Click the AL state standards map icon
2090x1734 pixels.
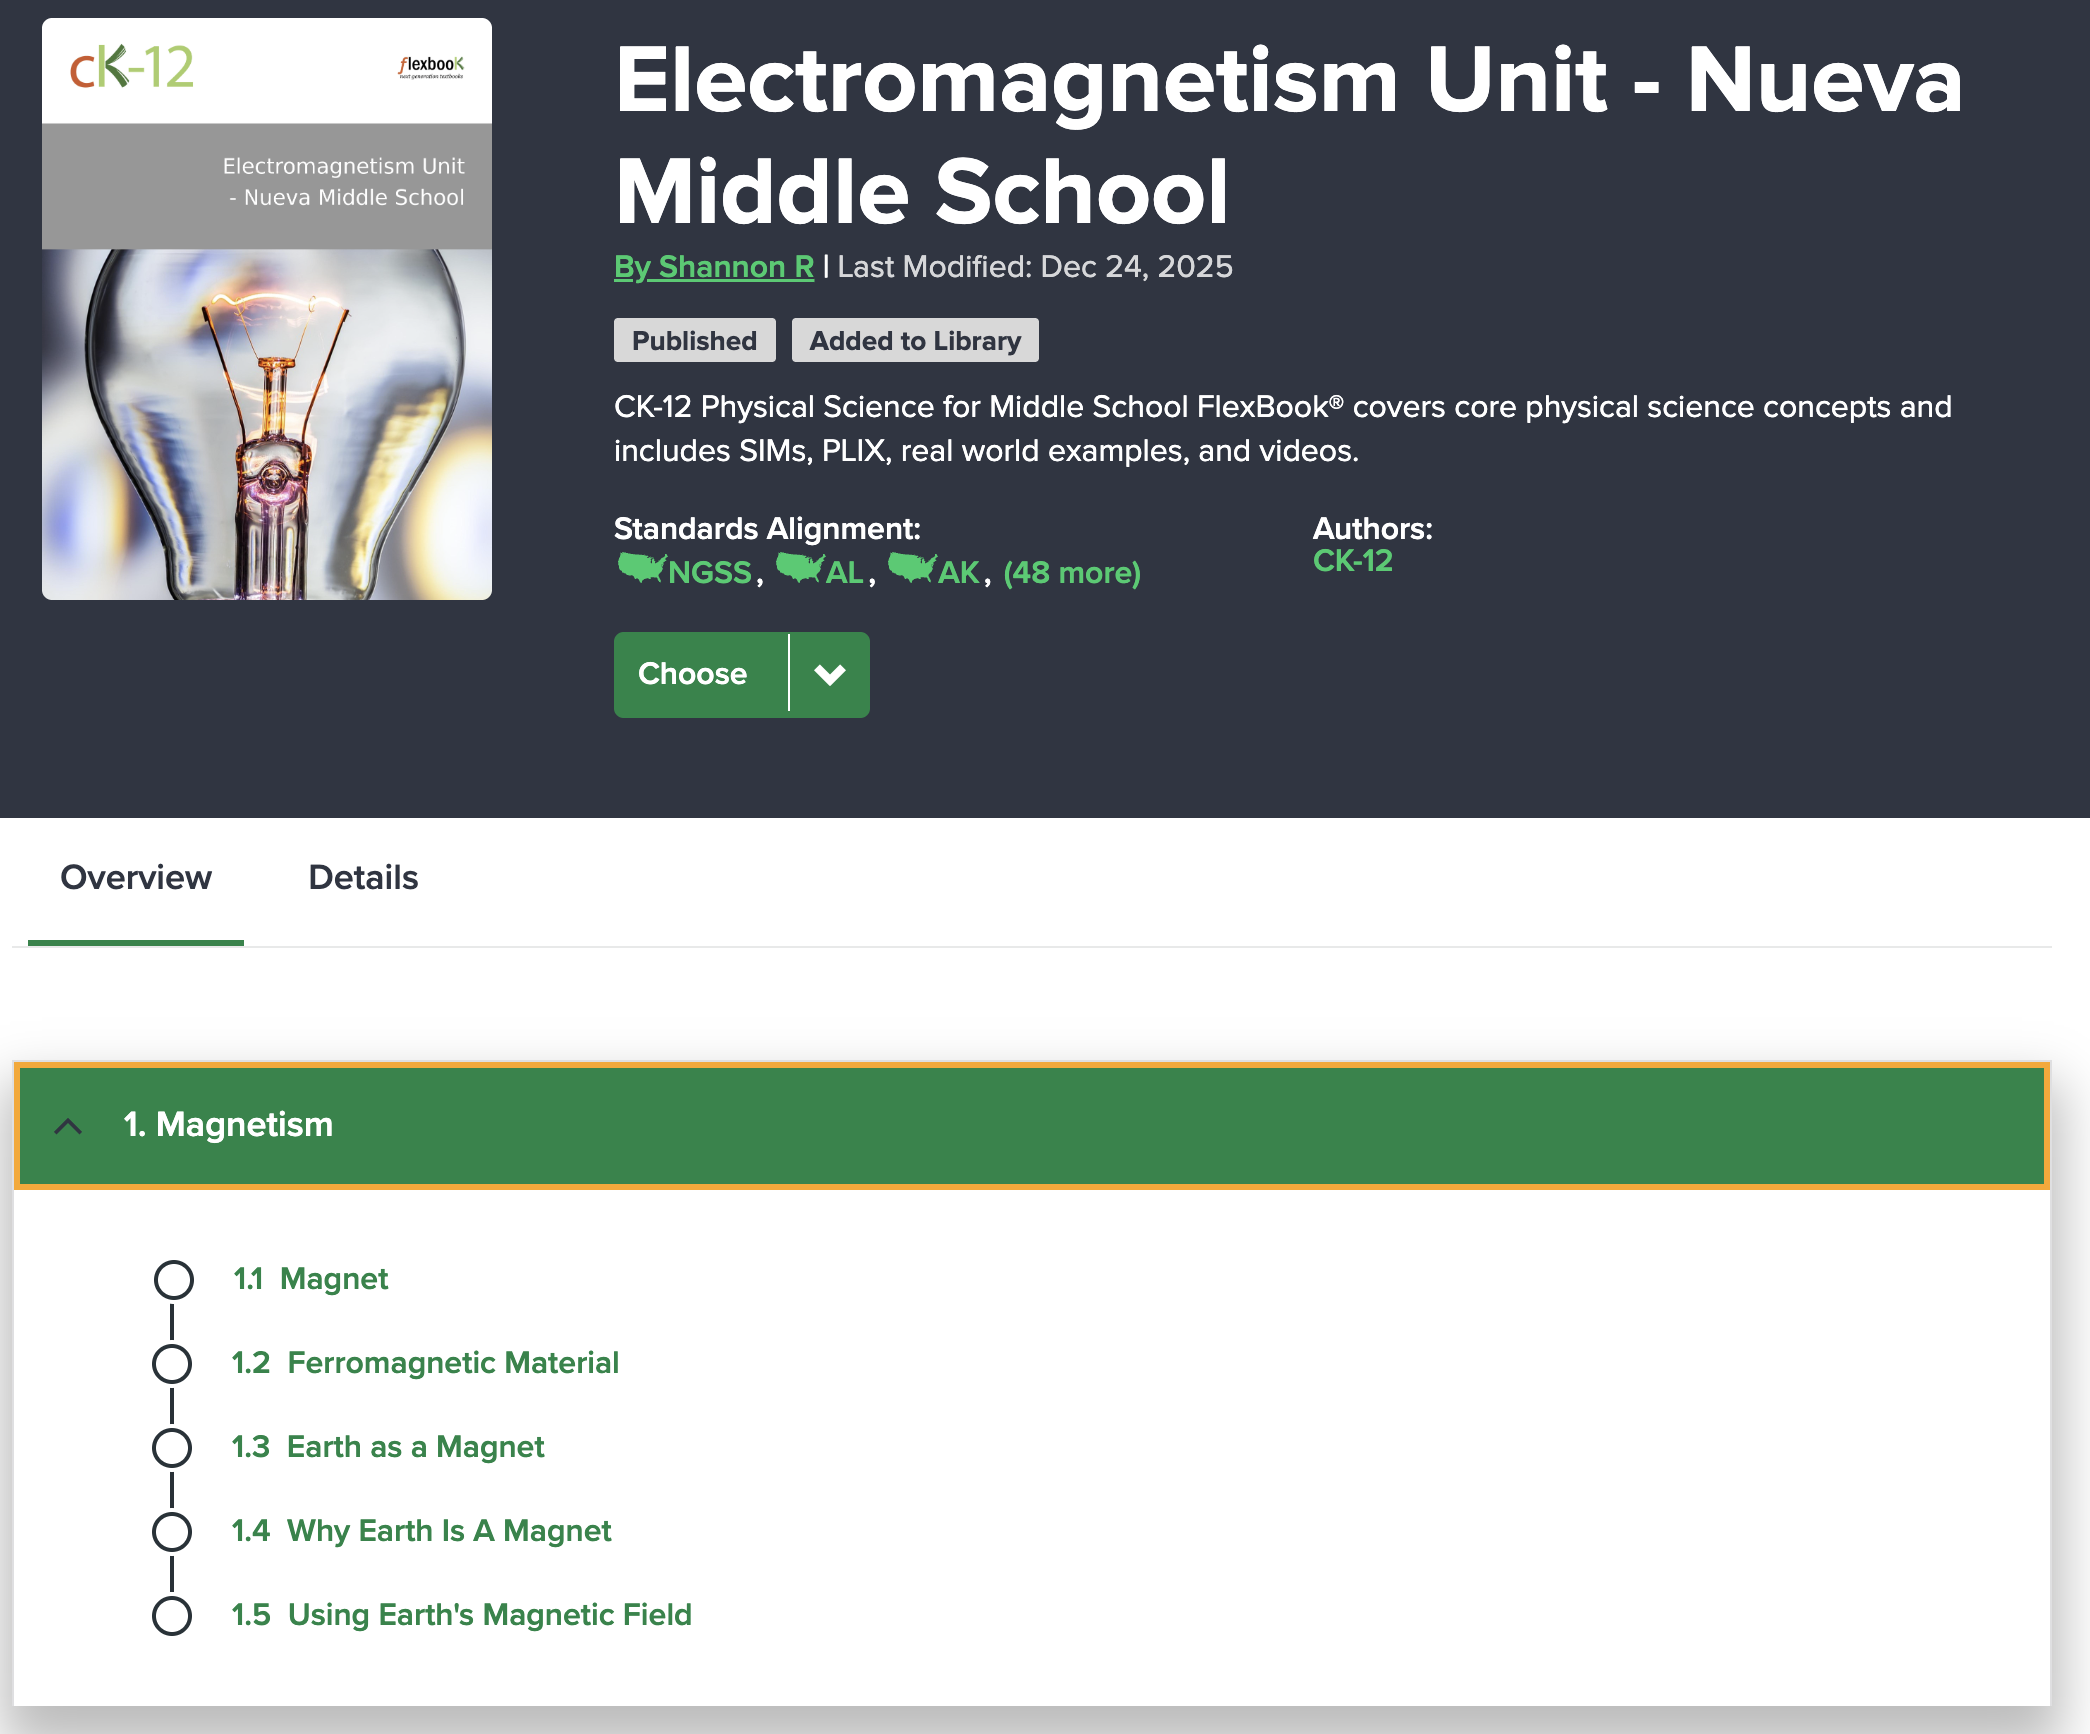tap(800, 569)
